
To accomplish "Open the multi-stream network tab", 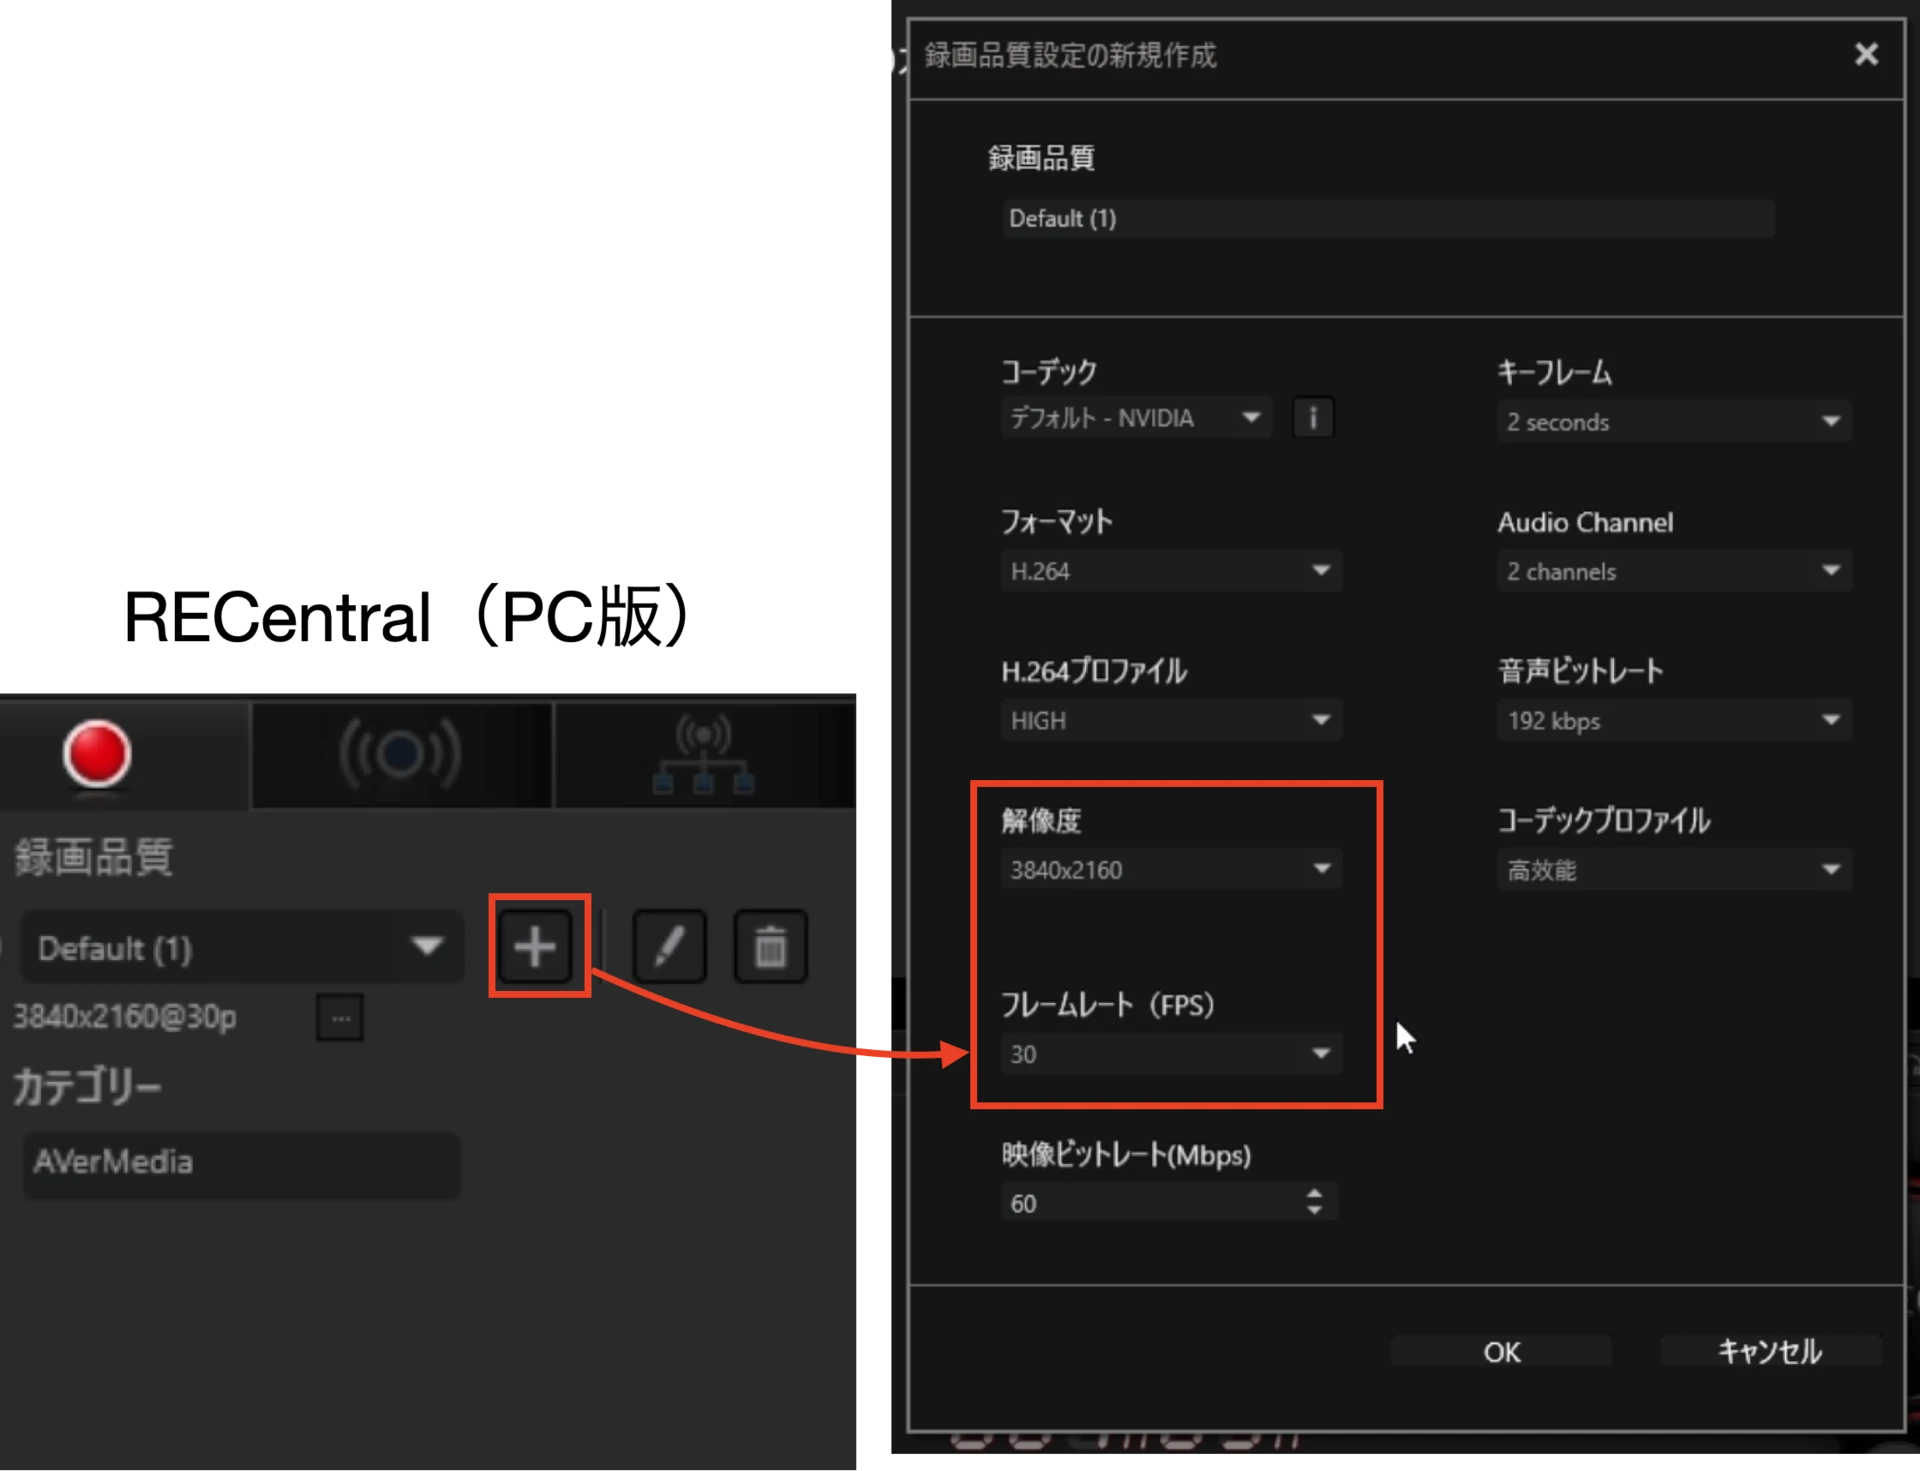I will pos(703,754).
